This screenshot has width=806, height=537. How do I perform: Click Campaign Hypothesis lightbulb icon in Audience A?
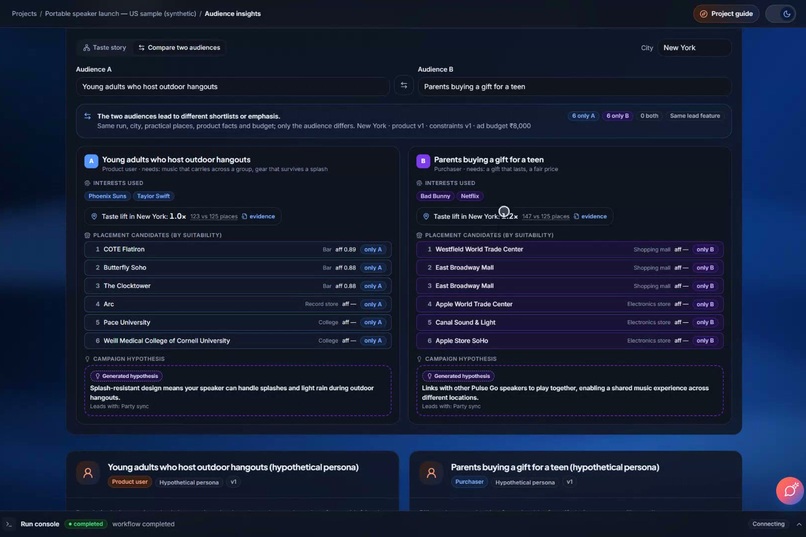pos(87,359)
